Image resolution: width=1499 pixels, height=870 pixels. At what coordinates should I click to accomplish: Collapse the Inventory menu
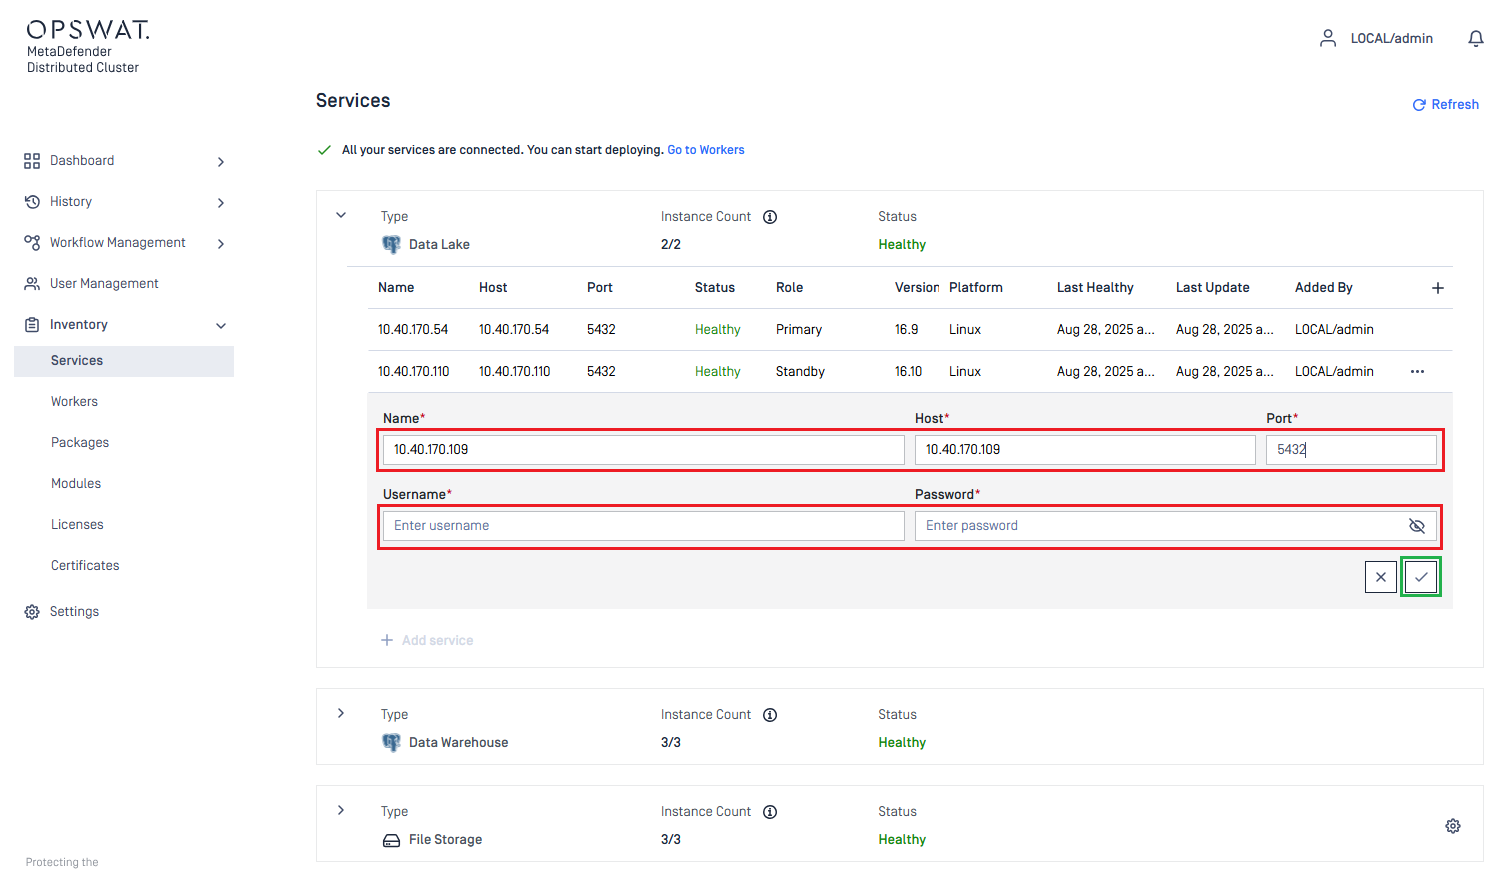coord(221,326)
